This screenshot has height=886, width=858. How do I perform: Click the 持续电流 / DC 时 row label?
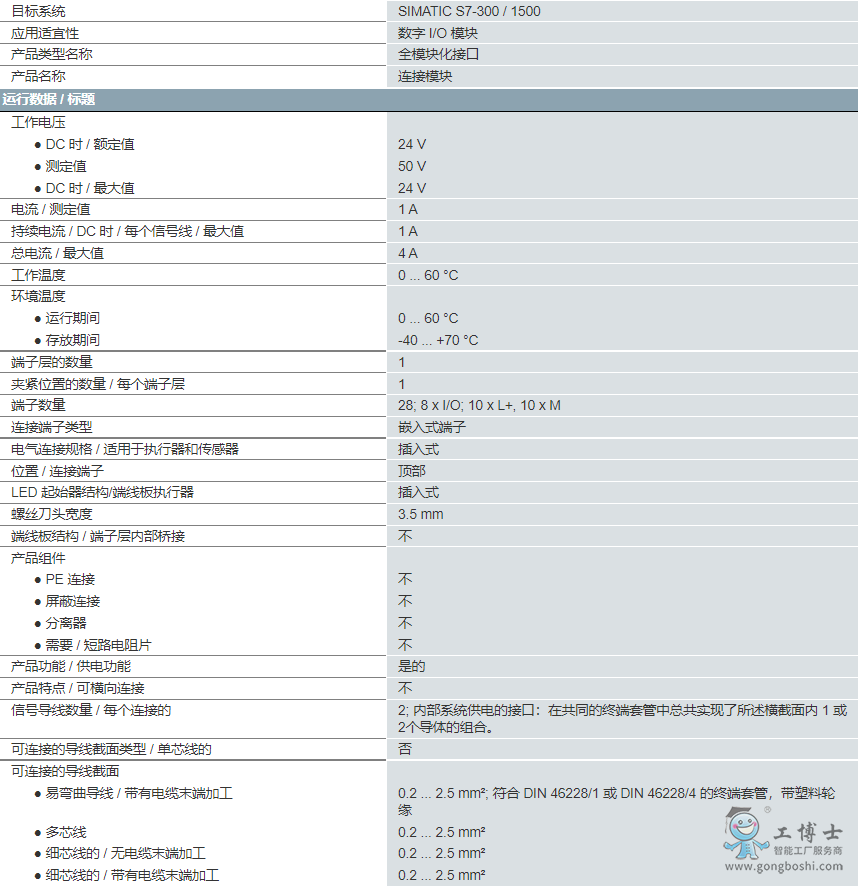pos(128,232)
